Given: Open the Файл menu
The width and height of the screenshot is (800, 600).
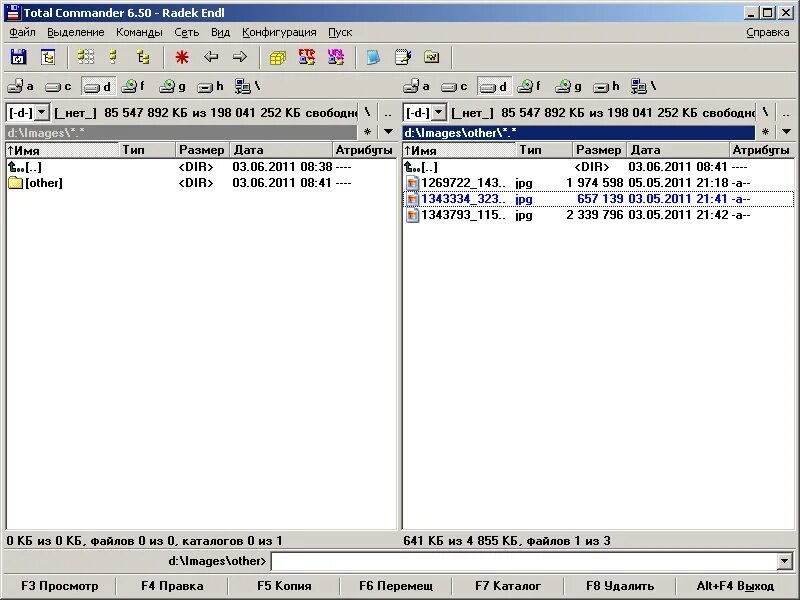Looking at the screenshot, I should (x=22, y=32).
